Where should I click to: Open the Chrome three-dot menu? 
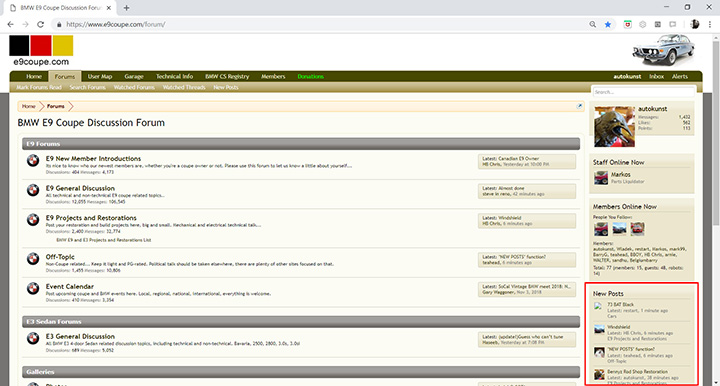[710, 24]
